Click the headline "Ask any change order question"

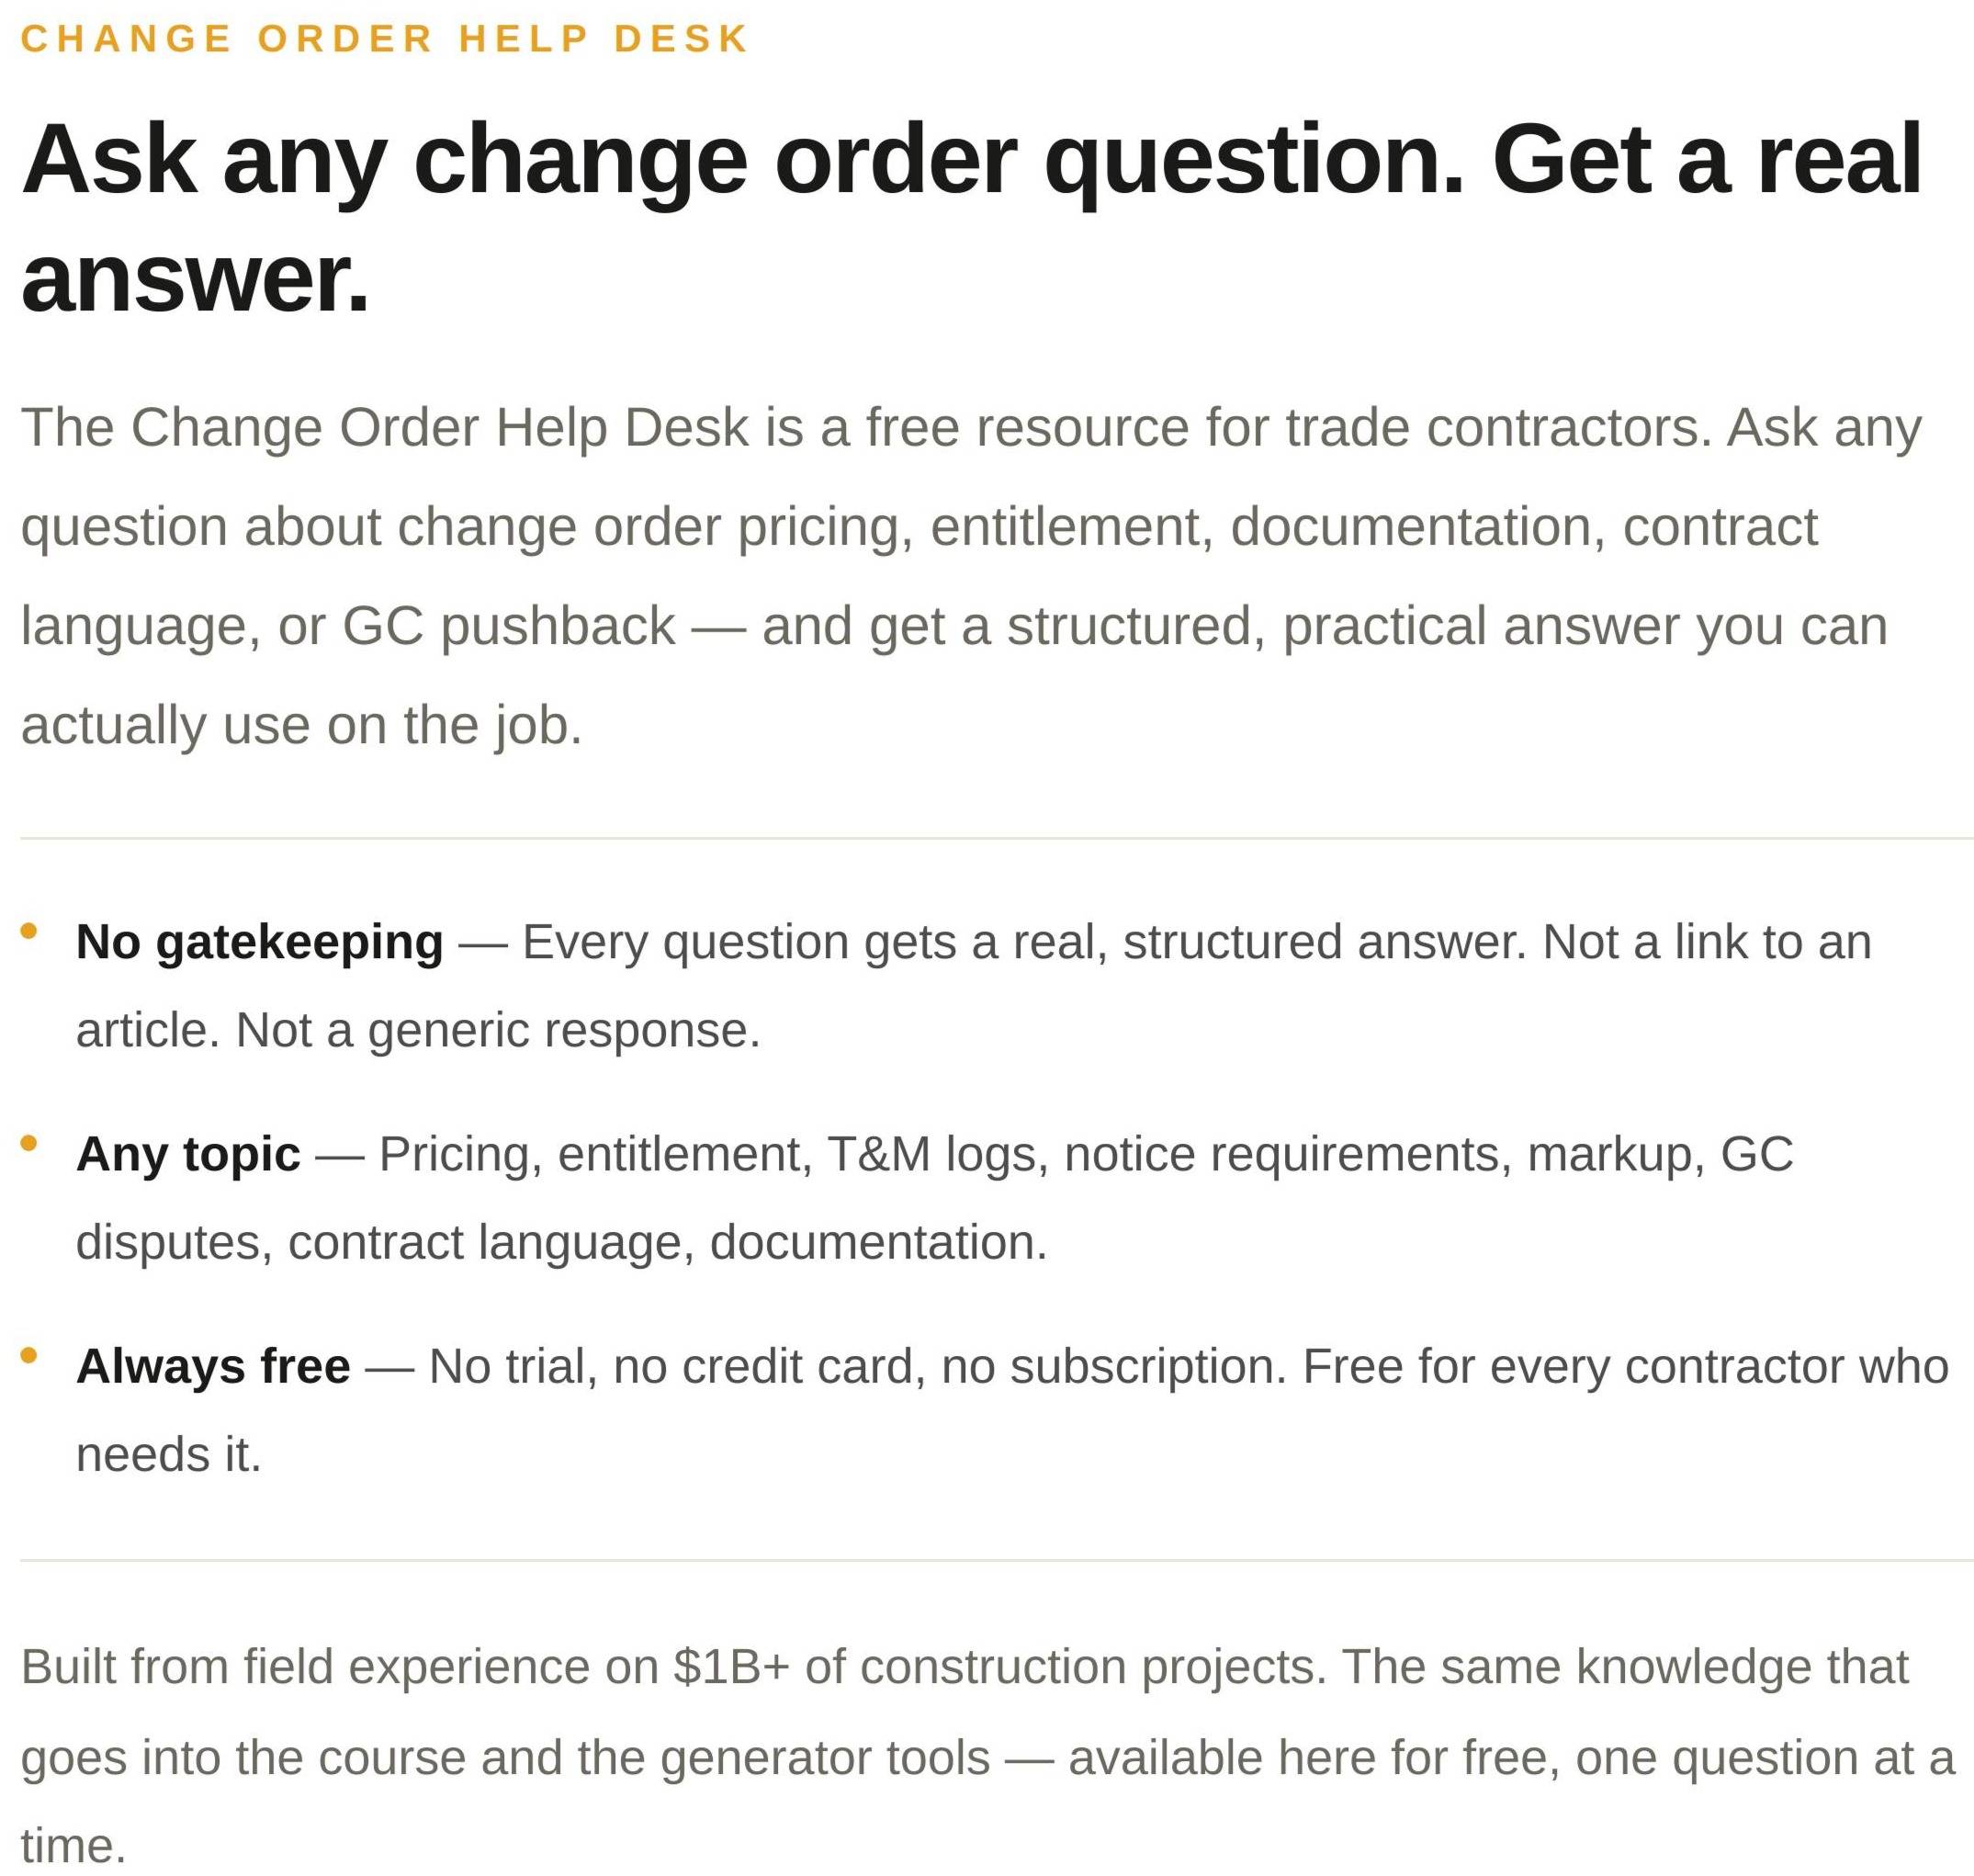tap(740, 160)
